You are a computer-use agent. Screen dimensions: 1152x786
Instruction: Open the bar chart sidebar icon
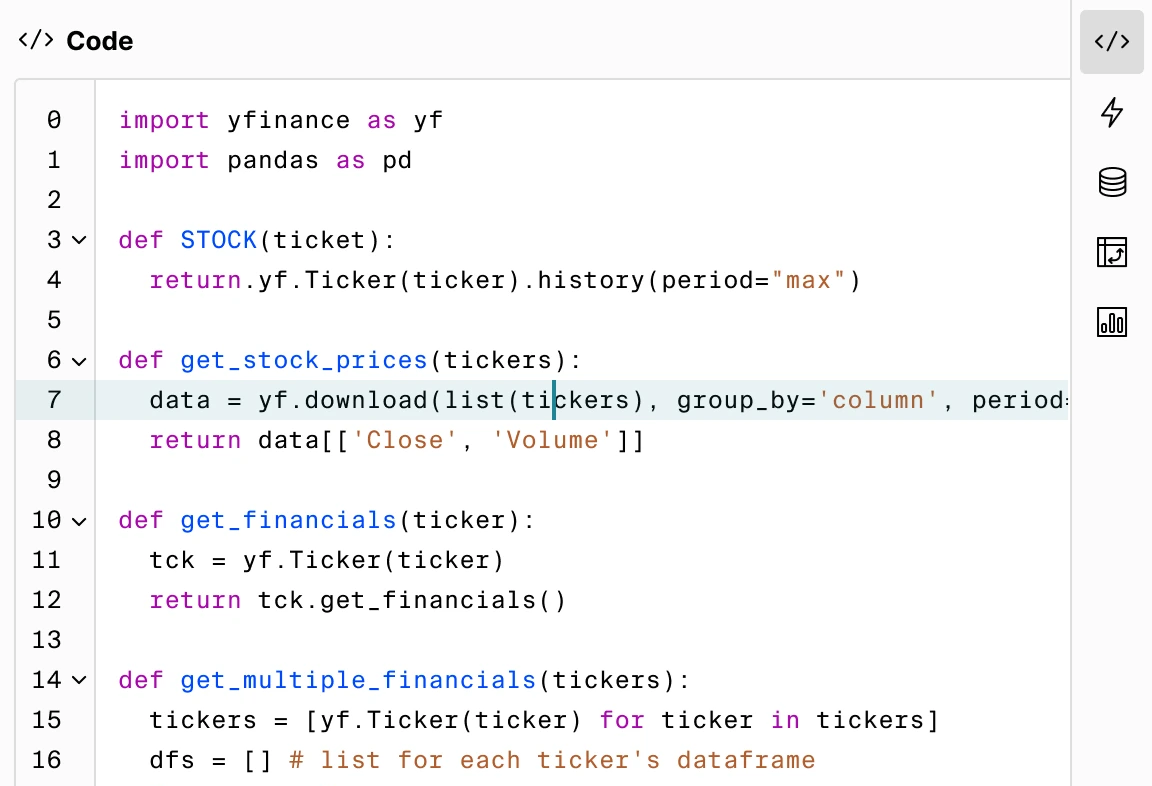point(1111,322)
